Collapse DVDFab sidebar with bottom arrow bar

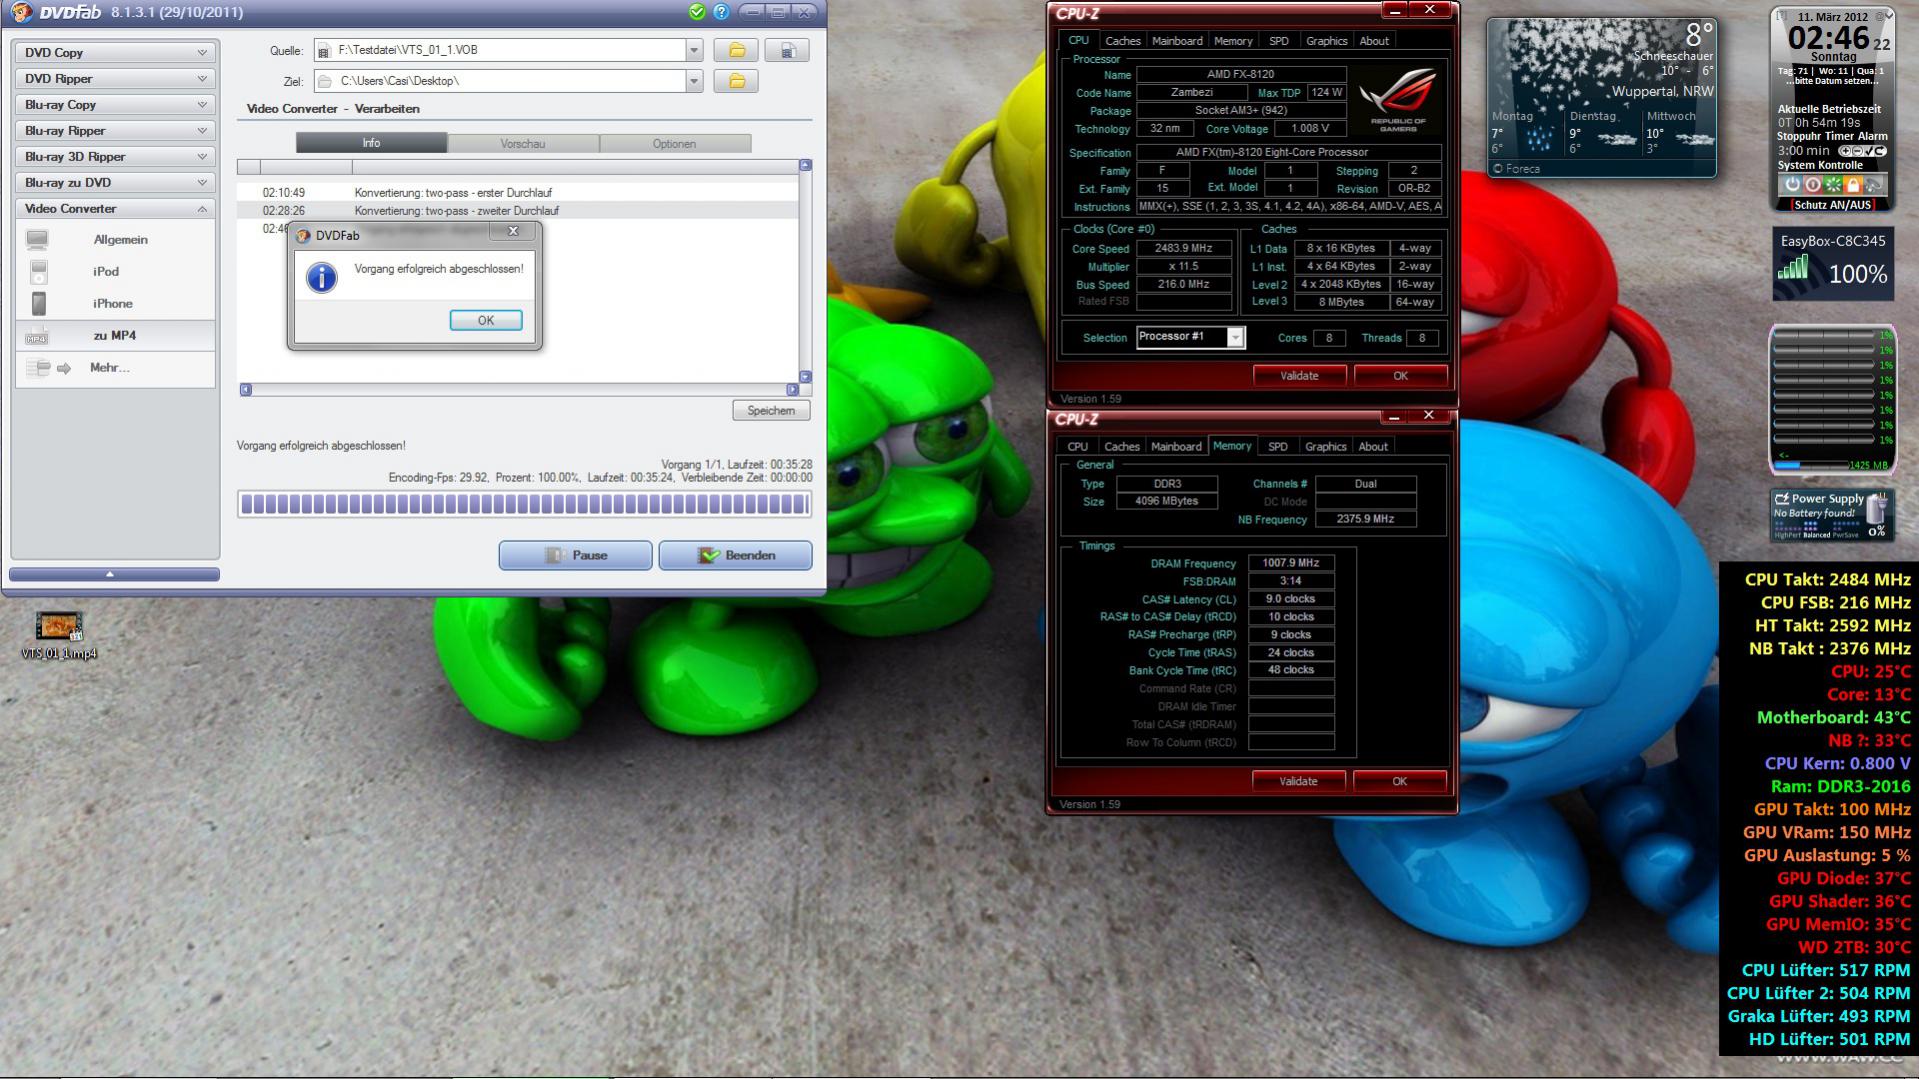coord(114,575)
